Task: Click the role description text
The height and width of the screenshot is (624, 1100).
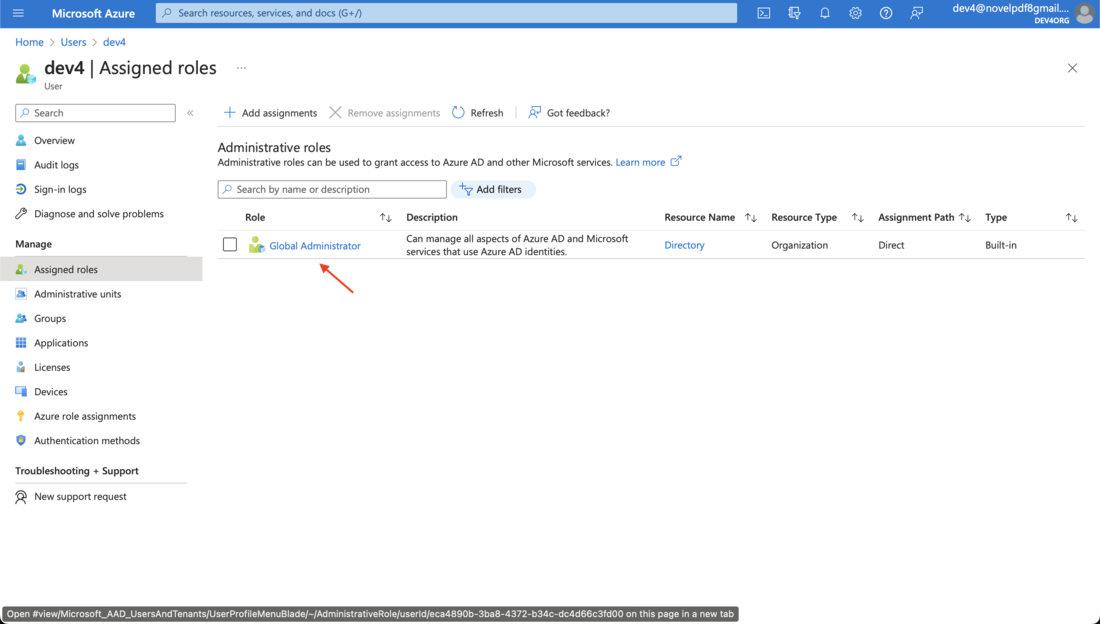Action: click(x=517, y=245)
